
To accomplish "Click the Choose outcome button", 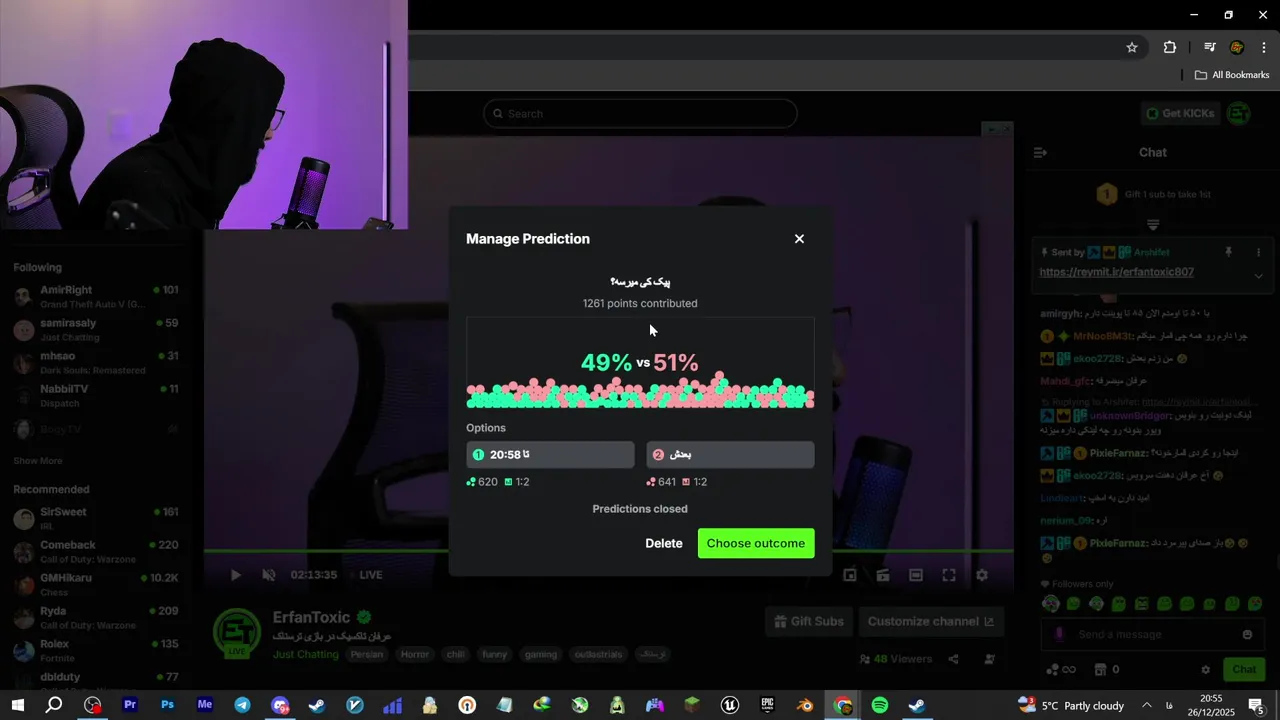I will point(756,543).
